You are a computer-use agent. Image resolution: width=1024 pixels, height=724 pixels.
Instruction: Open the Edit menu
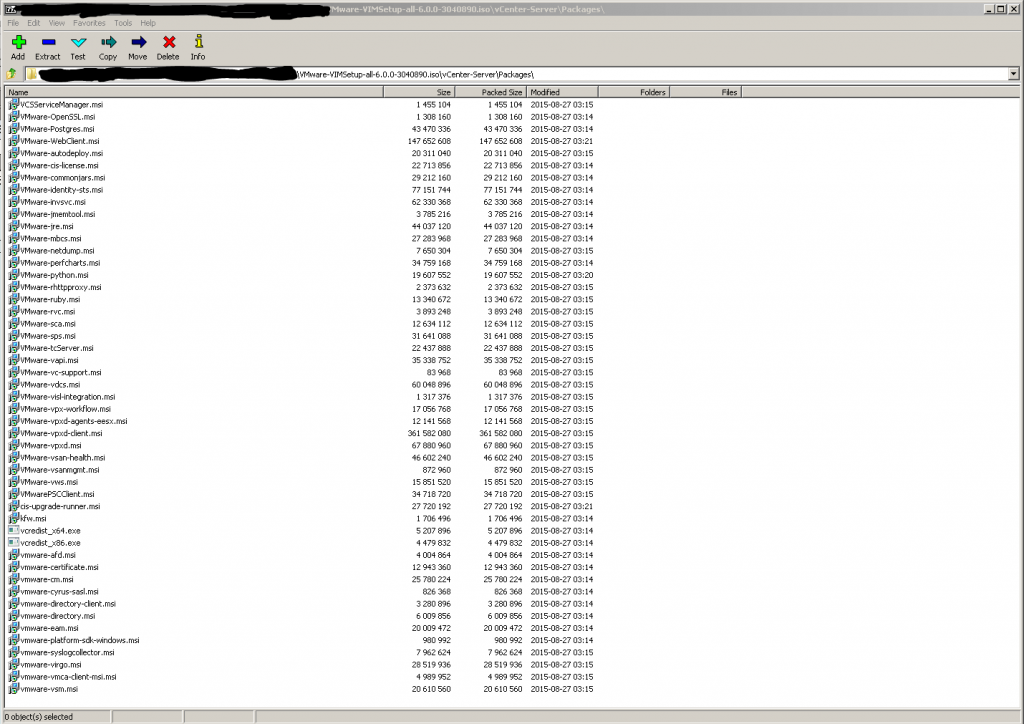coord(33,23)
